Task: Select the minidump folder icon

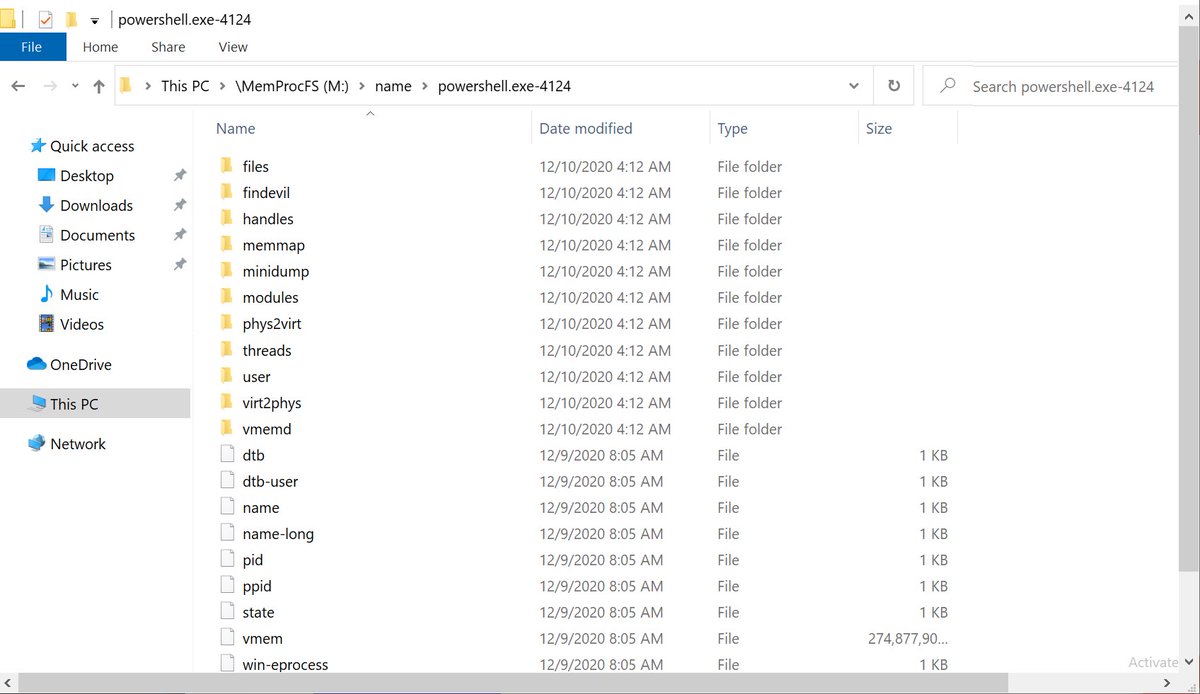Action: point(227,271)
